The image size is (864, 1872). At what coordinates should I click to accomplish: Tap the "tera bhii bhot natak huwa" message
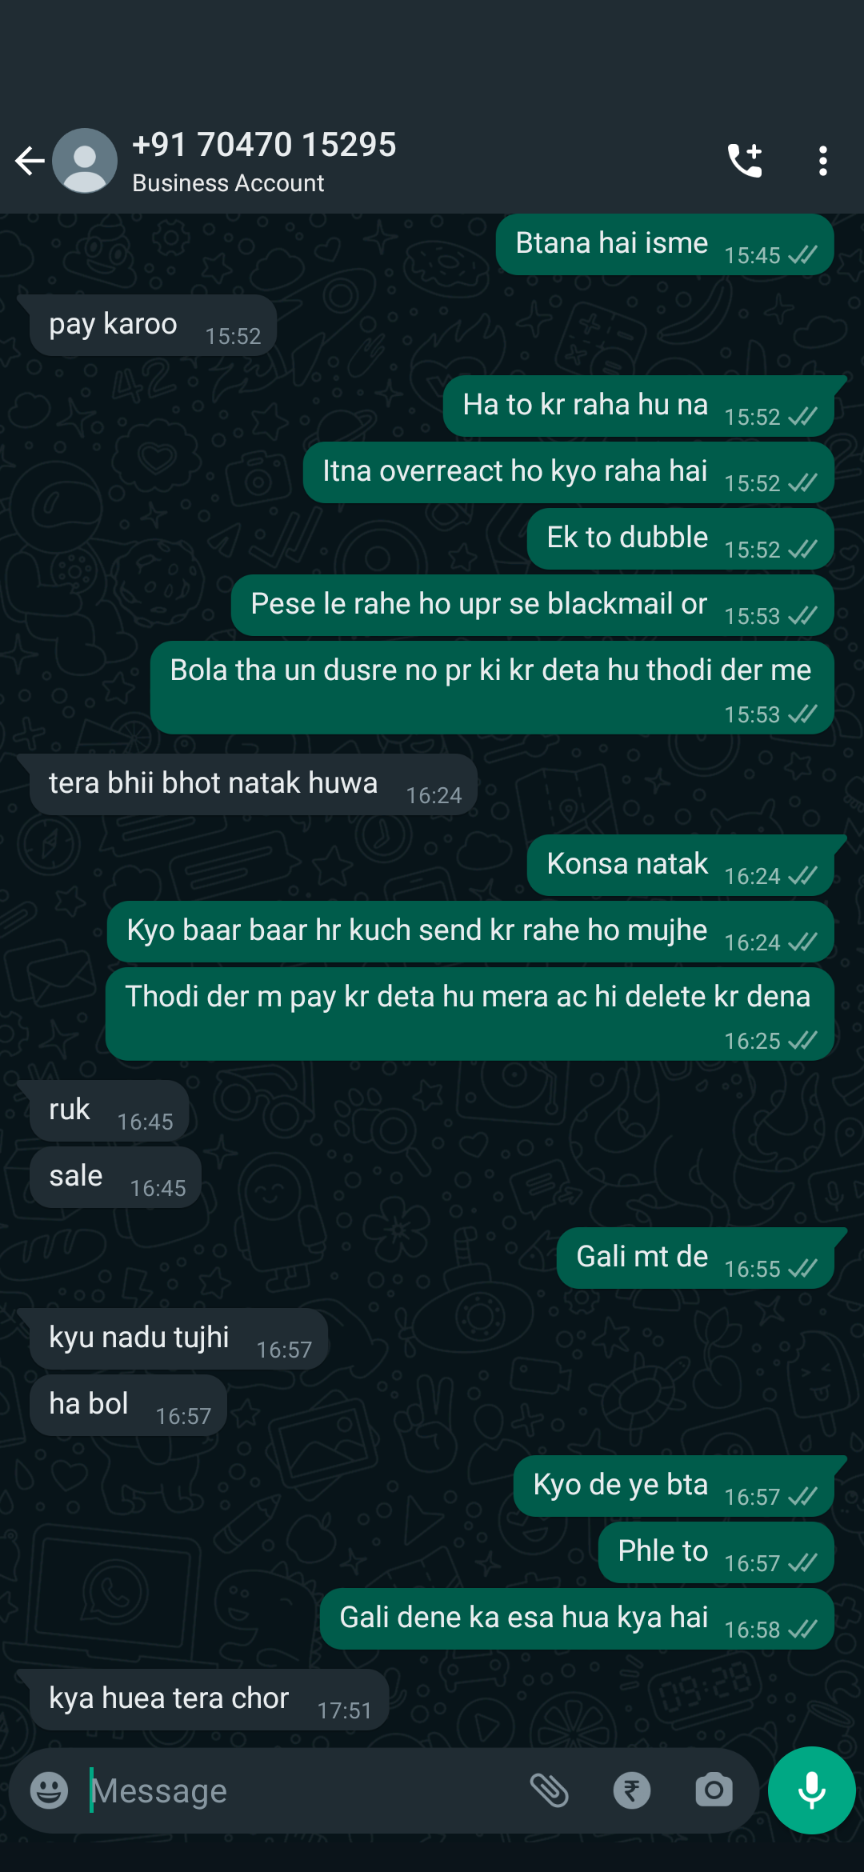pyautogui.click(x=254, y=784)
